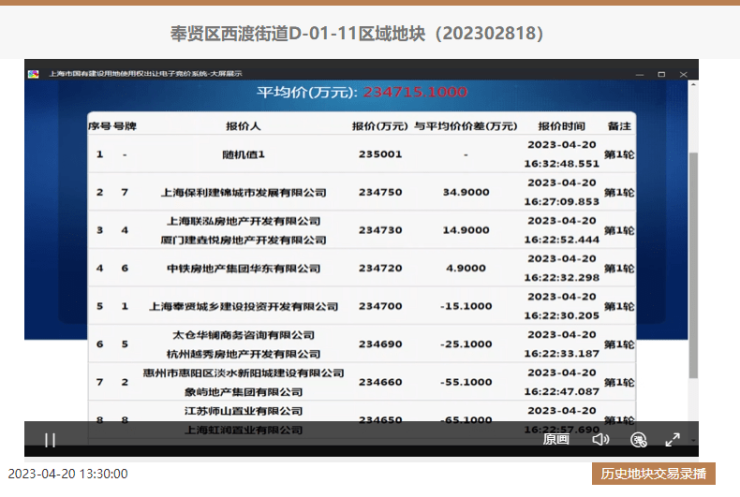Click the 报价时间 column header
Viewport: 740px width, 497px height.
[562, 126]
